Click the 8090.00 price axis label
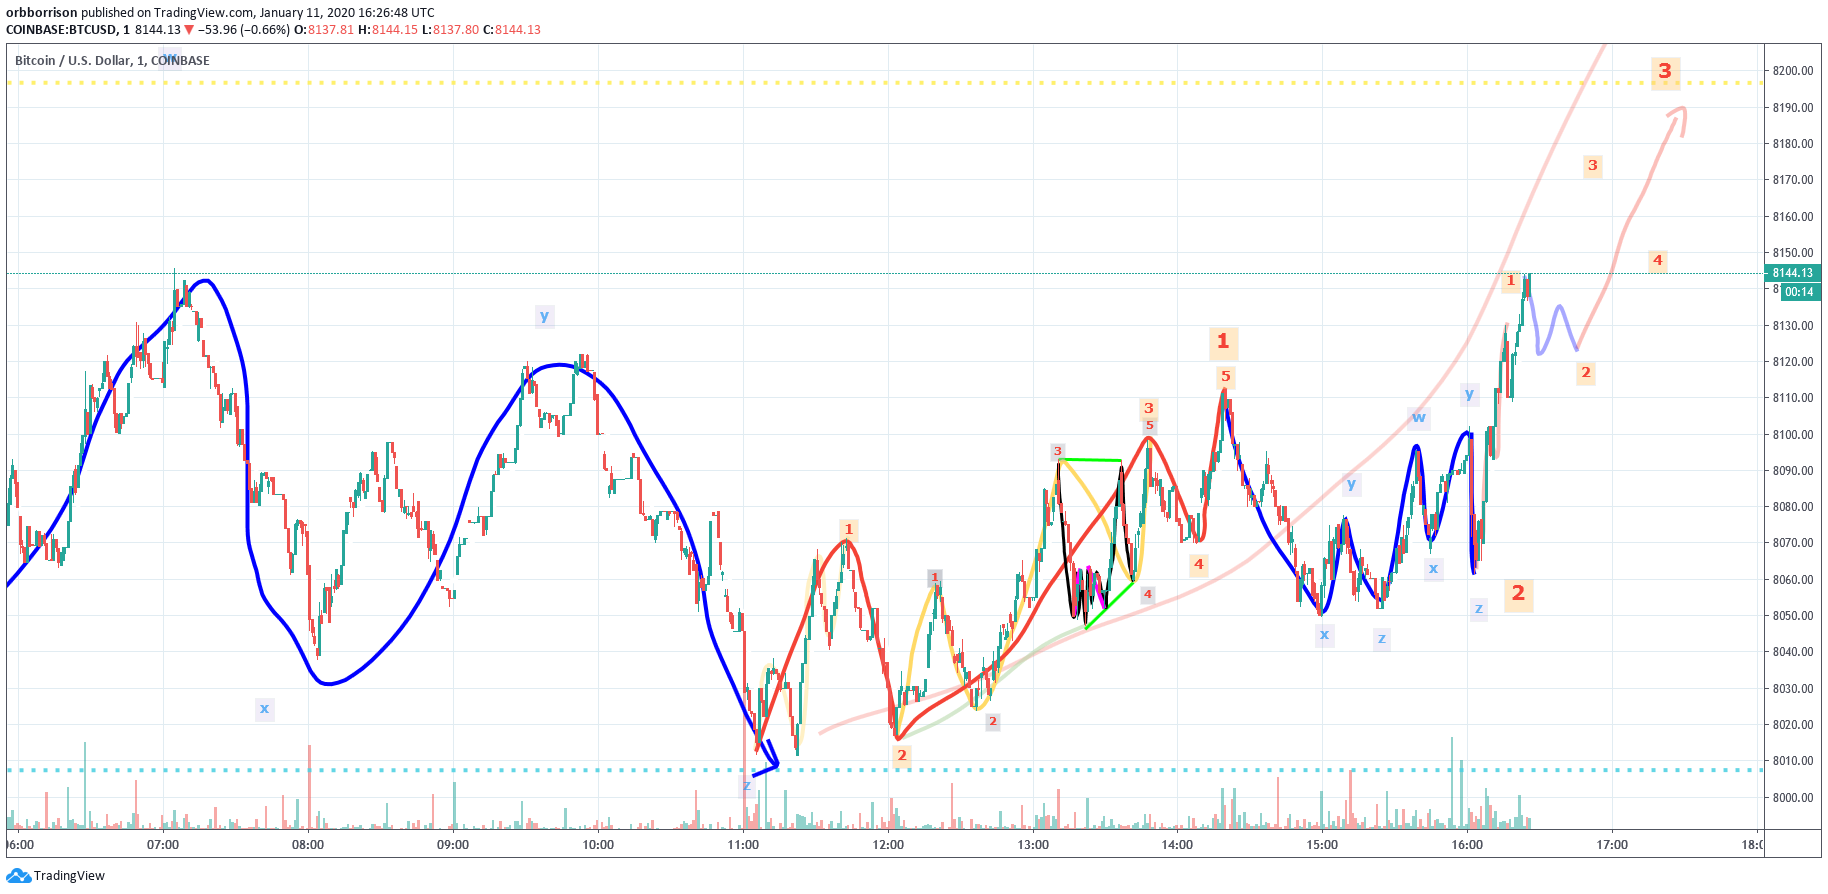The height and width of the screenshot is (894, 1828). tap(1793, 471)
